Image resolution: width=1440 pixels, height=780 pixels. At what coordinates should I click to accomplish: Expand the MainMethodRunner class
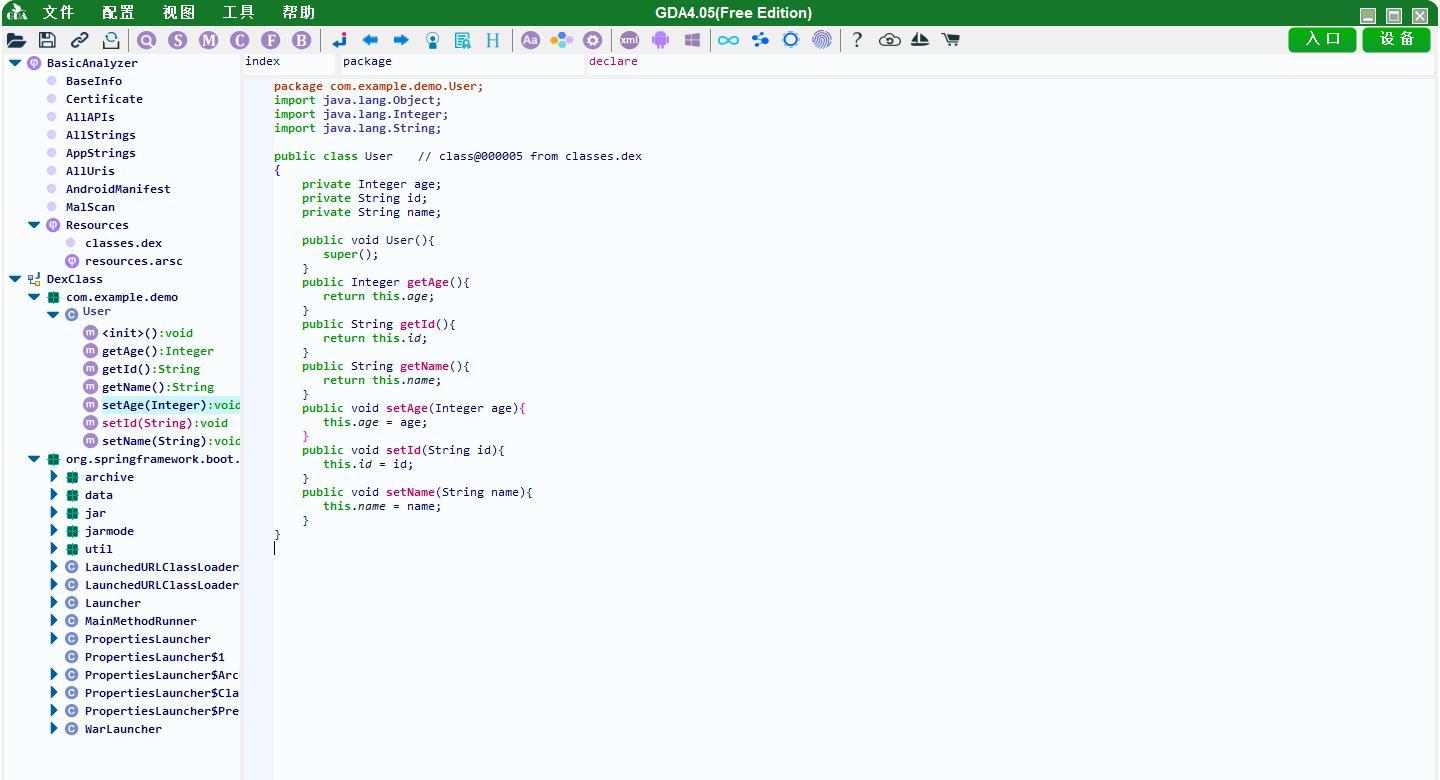pos(54,621)
